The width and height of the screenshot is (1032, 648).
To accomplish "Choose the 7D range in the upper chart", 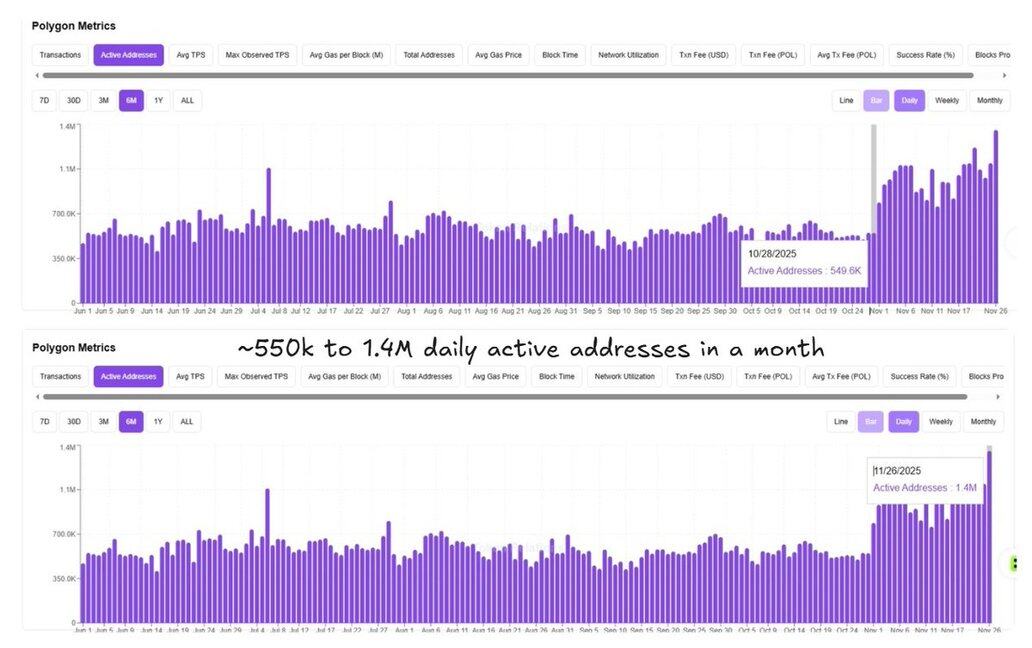I will point(44,100).
